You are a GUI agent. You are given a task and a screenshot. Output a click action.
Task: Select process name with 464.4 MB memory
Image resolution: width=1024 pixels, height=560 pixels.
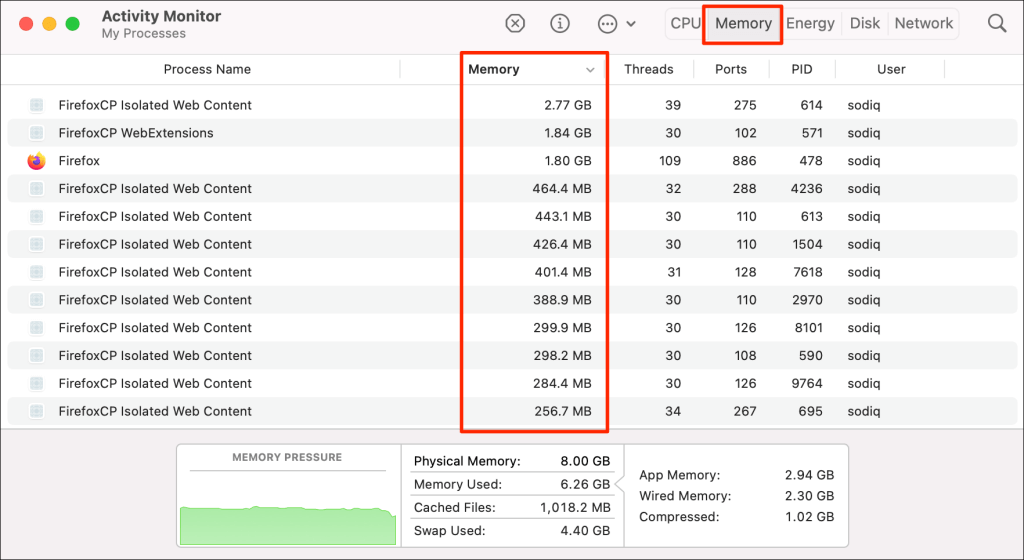click(155, 189)
